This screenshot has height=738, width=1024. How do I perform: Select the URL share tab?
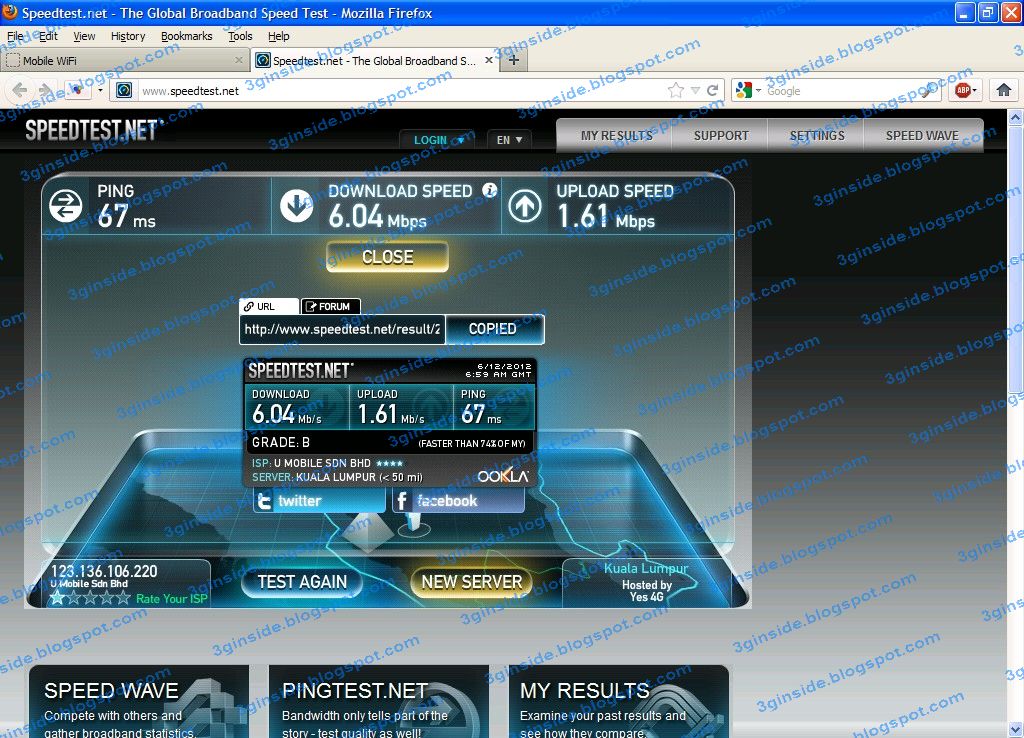269,306
